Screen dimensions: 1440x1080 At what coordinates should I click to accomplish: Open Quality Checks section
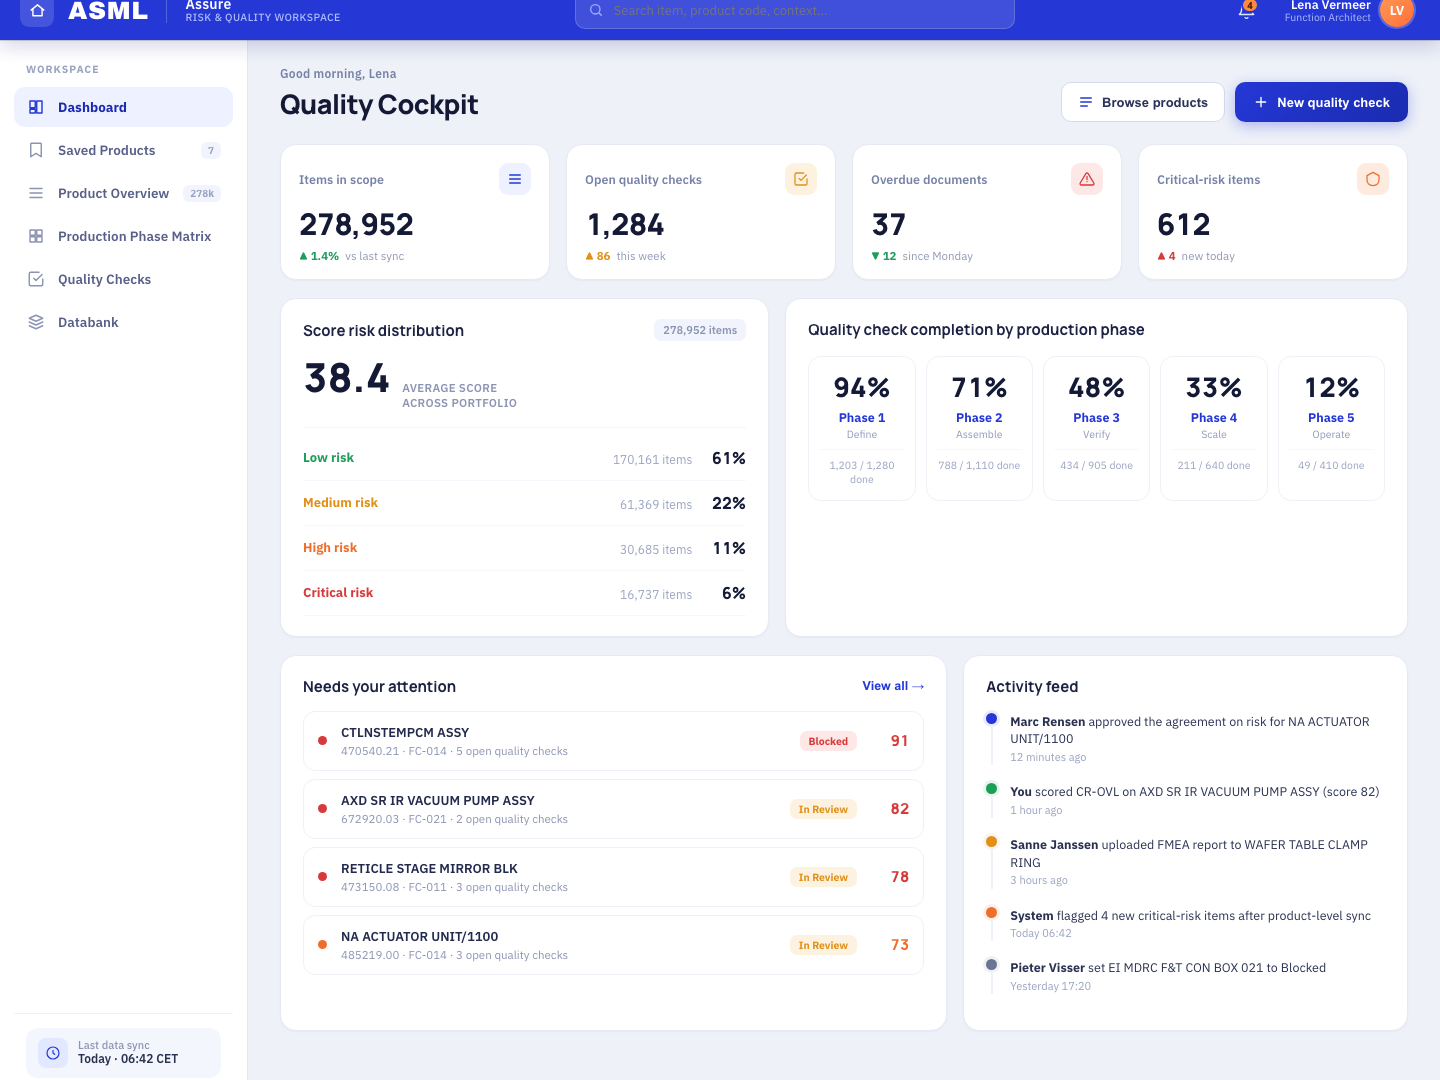pyautogui.click(x=123, y=279)
